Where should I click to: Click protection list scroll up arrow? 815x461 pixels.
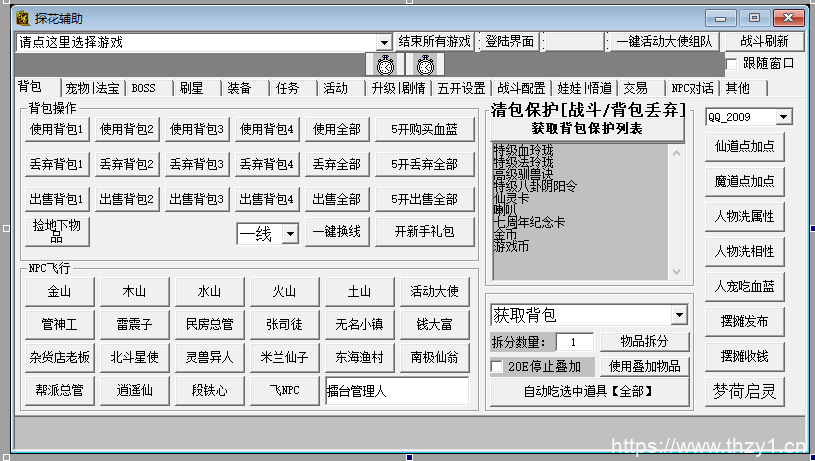(x=676, y=153)
